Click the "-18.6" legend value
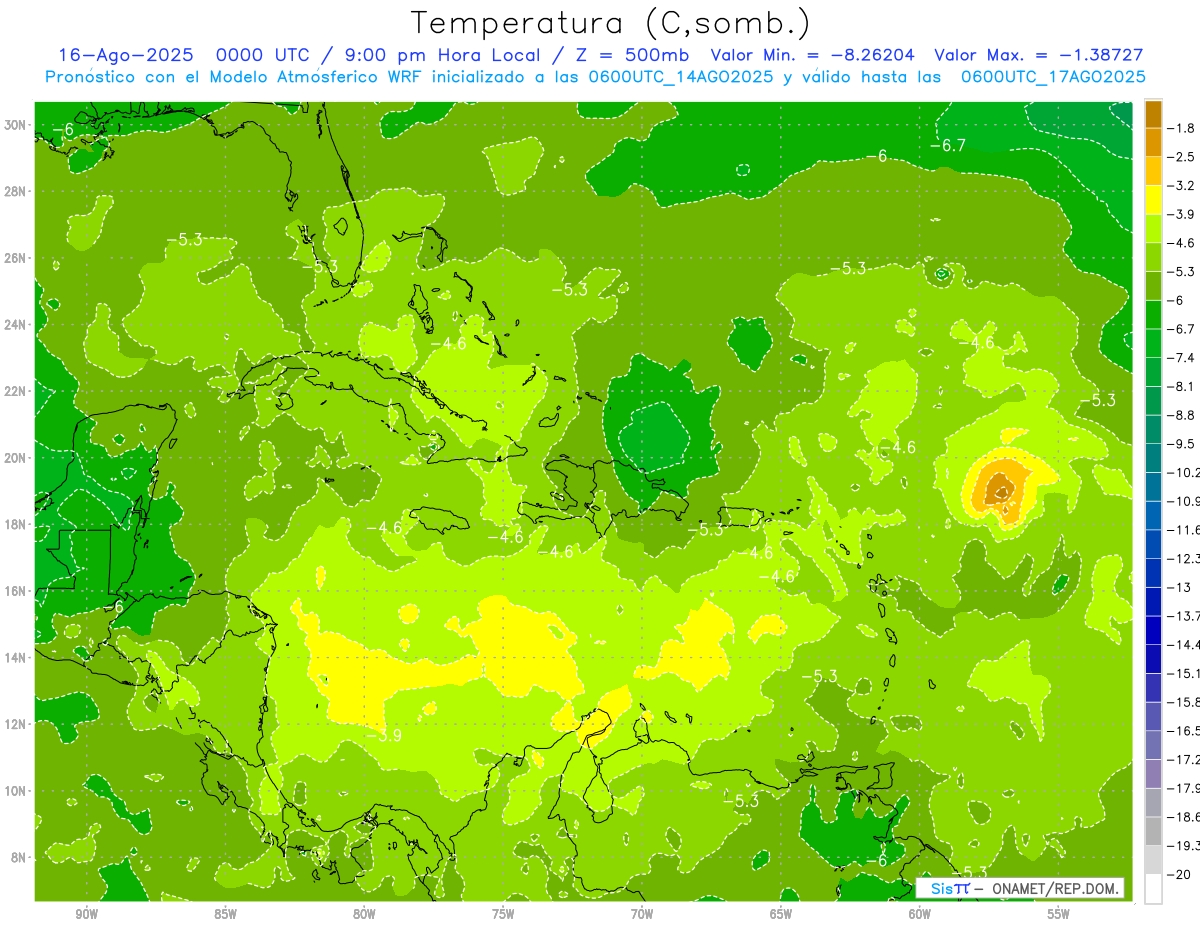The width and height of the screenshot is (1200, 927). coord(1185,817)
